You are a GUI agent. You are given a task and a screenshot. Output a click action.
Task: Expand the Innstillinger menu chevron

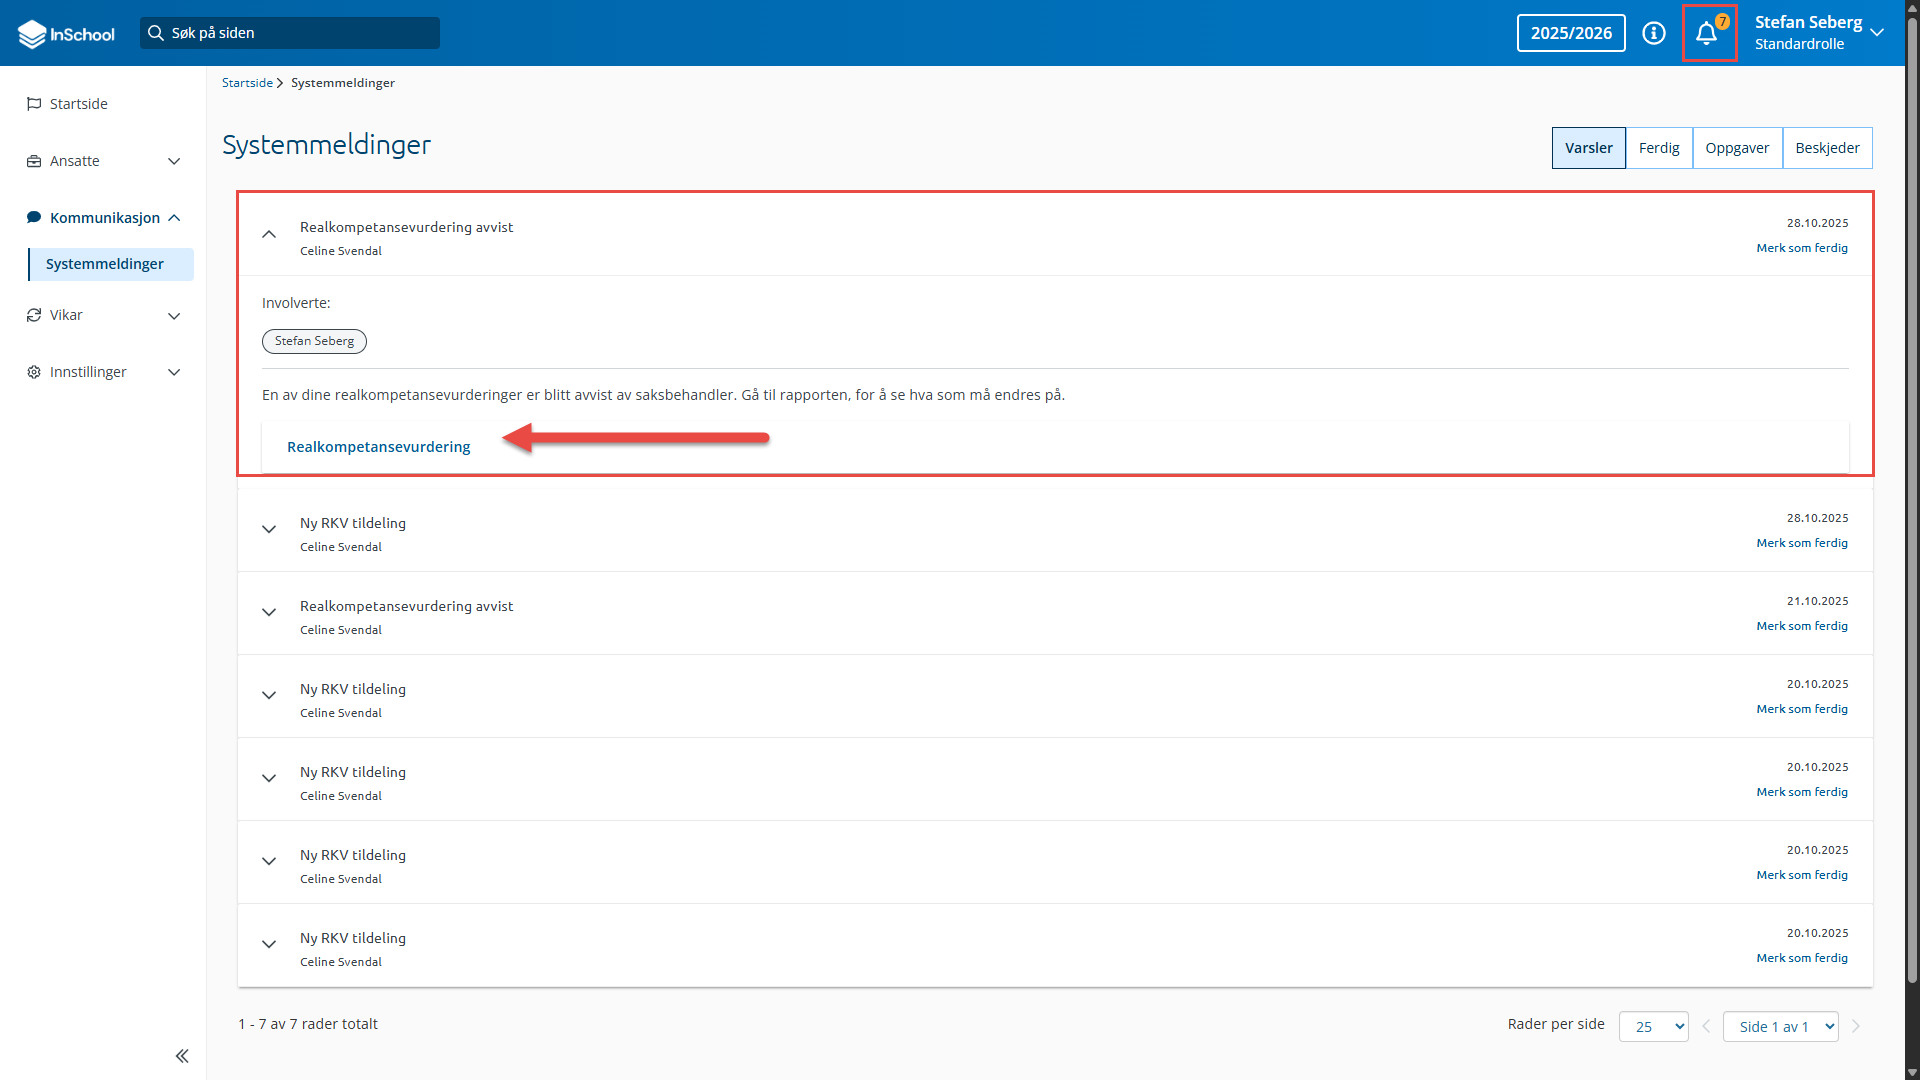coord(174,372)
